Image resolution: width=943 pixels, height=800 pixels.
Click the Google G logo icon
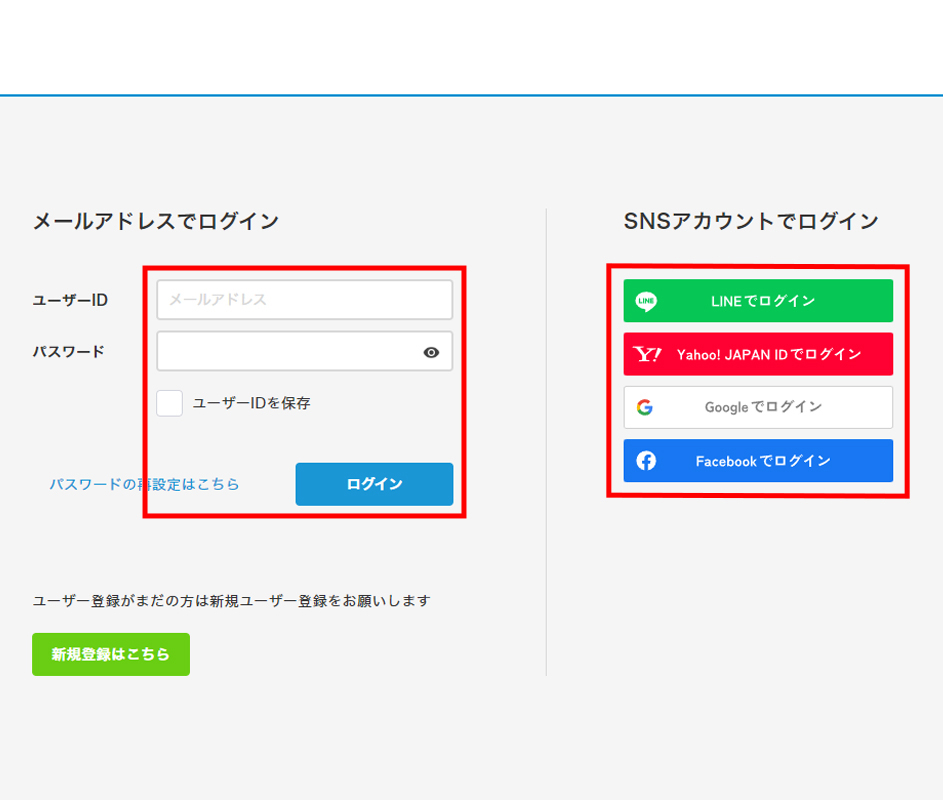(645, 407)
